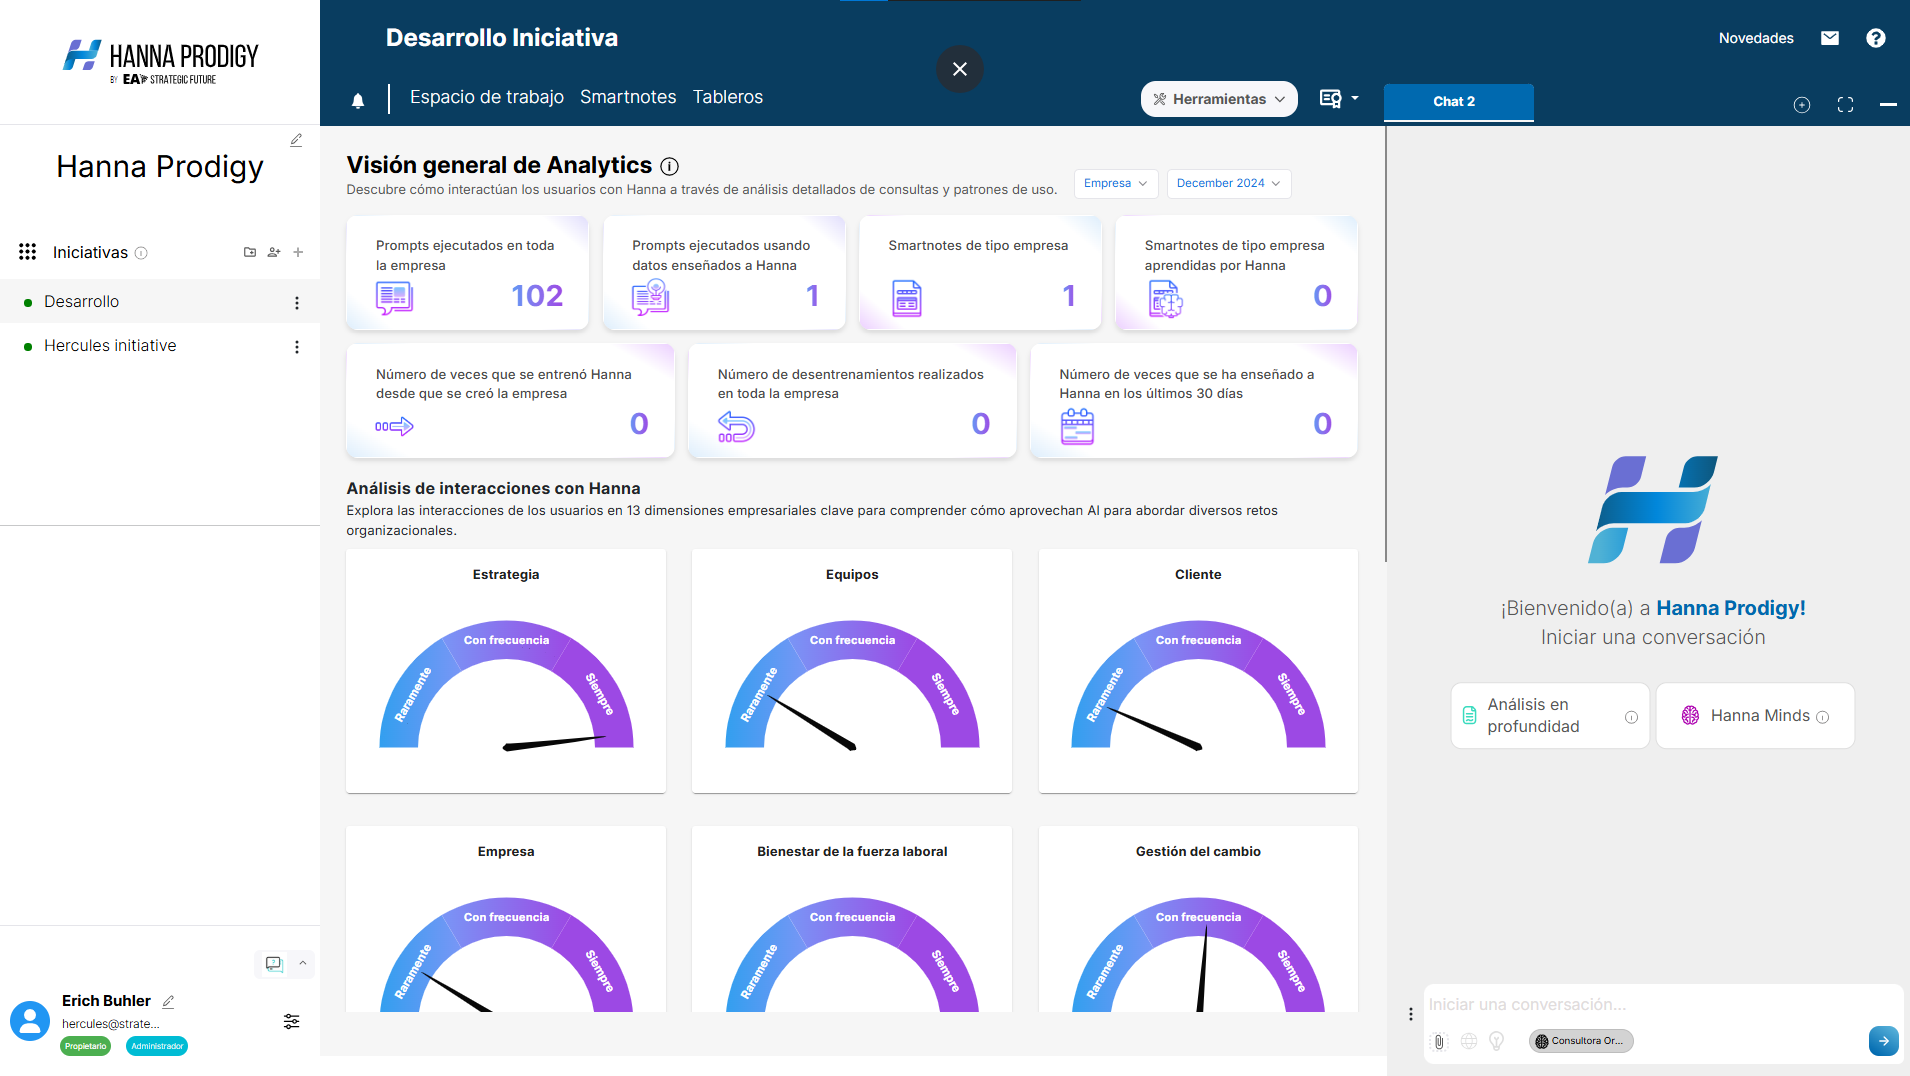
Task: Switch to Tableros tab
Action: point(728,97)
